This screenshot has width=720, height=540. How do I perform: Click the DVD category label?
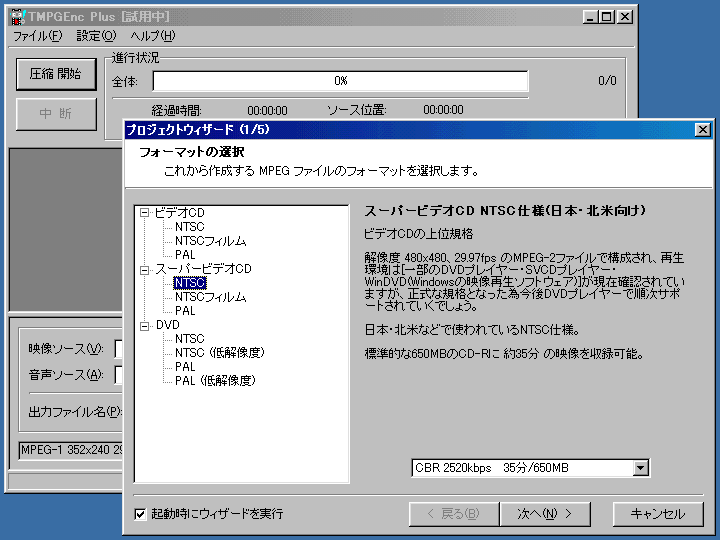click(x=168, y=325)
